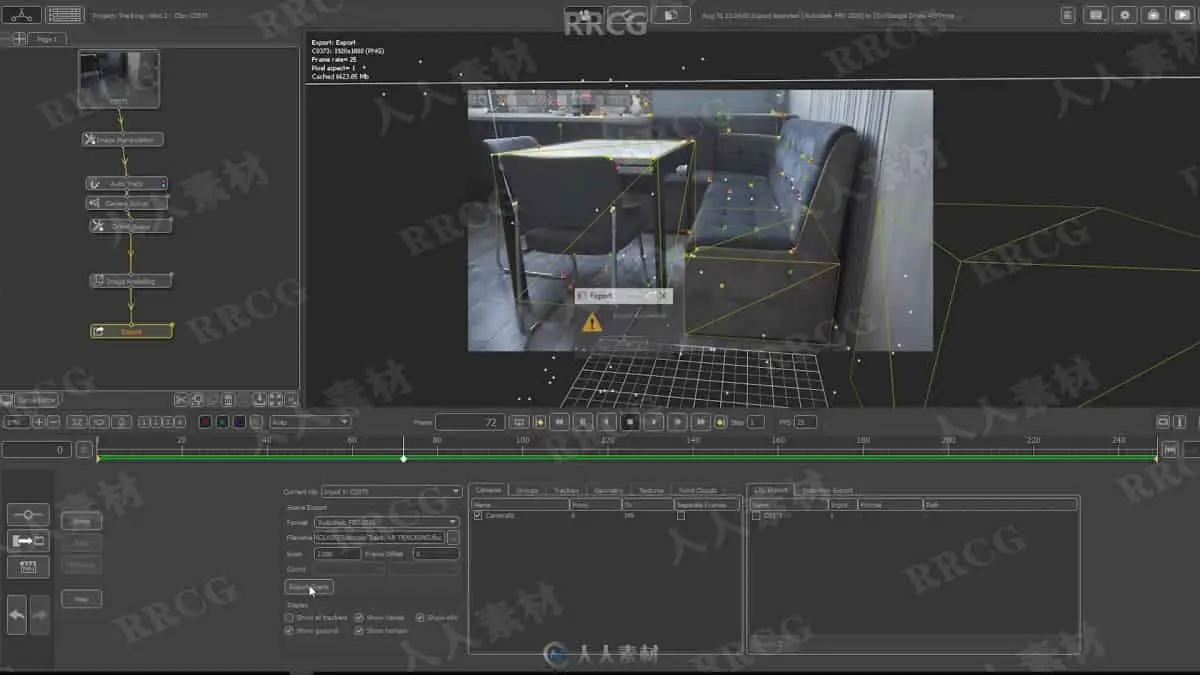Viewport: 1200px width, 675px height.
Task: Toggle the green channel swatch
Action: click(x=222, y=422)
